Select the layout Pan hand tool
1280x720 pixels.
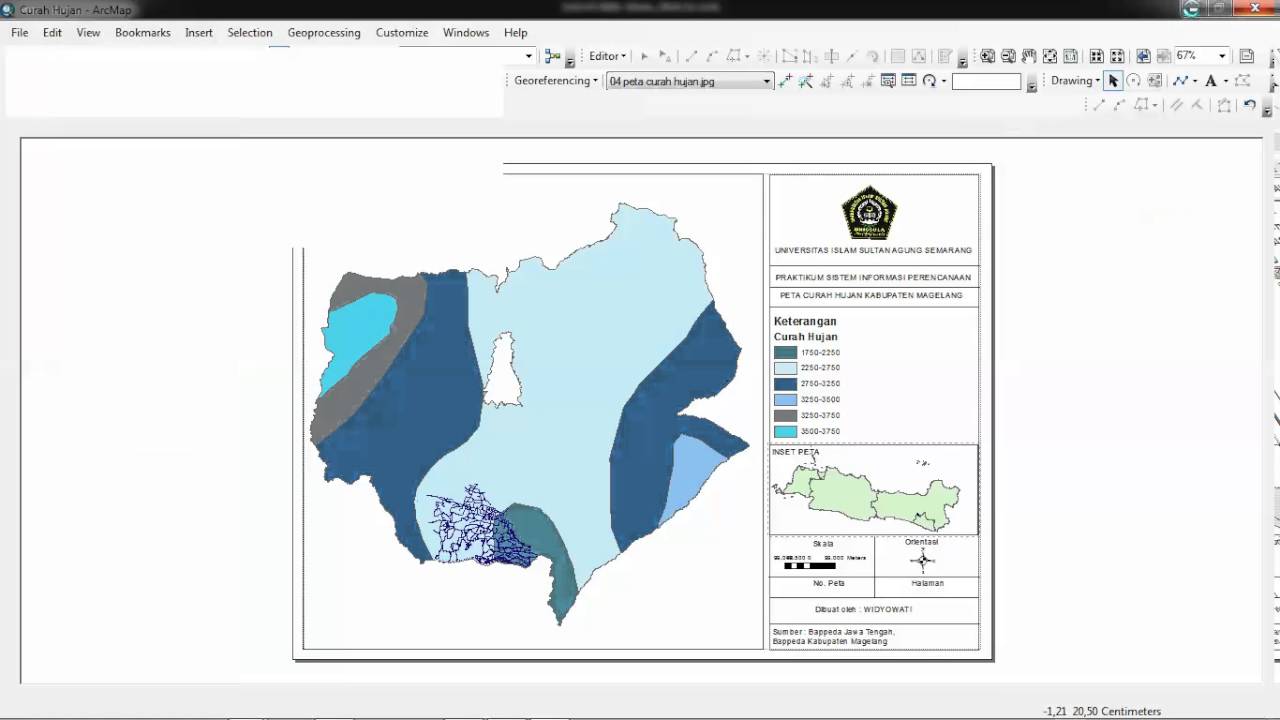click(x=1030, y=56)
